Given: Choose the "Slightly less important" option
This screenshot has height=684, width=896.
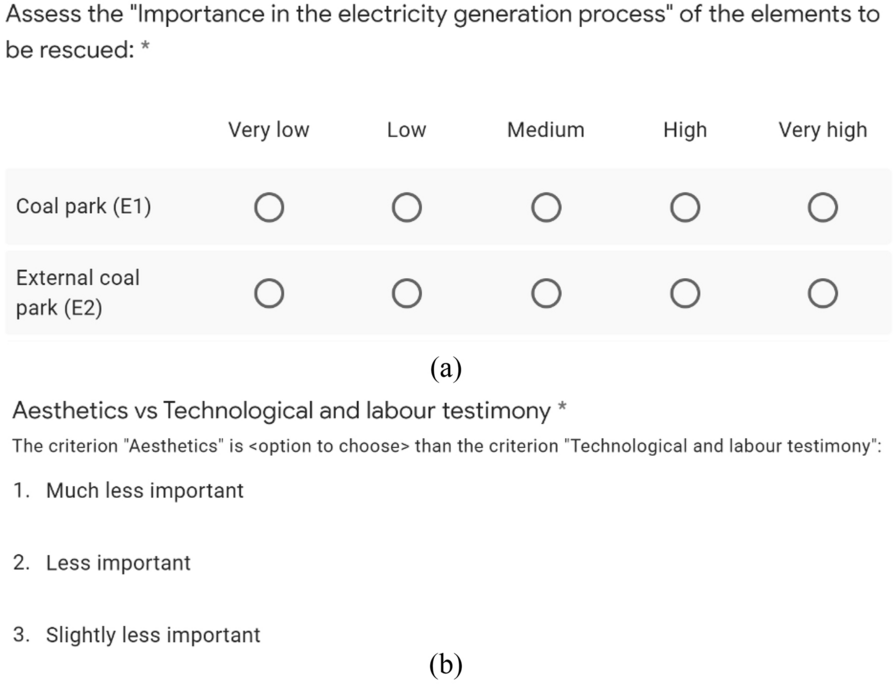Looking at the screenshot, I should [153, 635].
